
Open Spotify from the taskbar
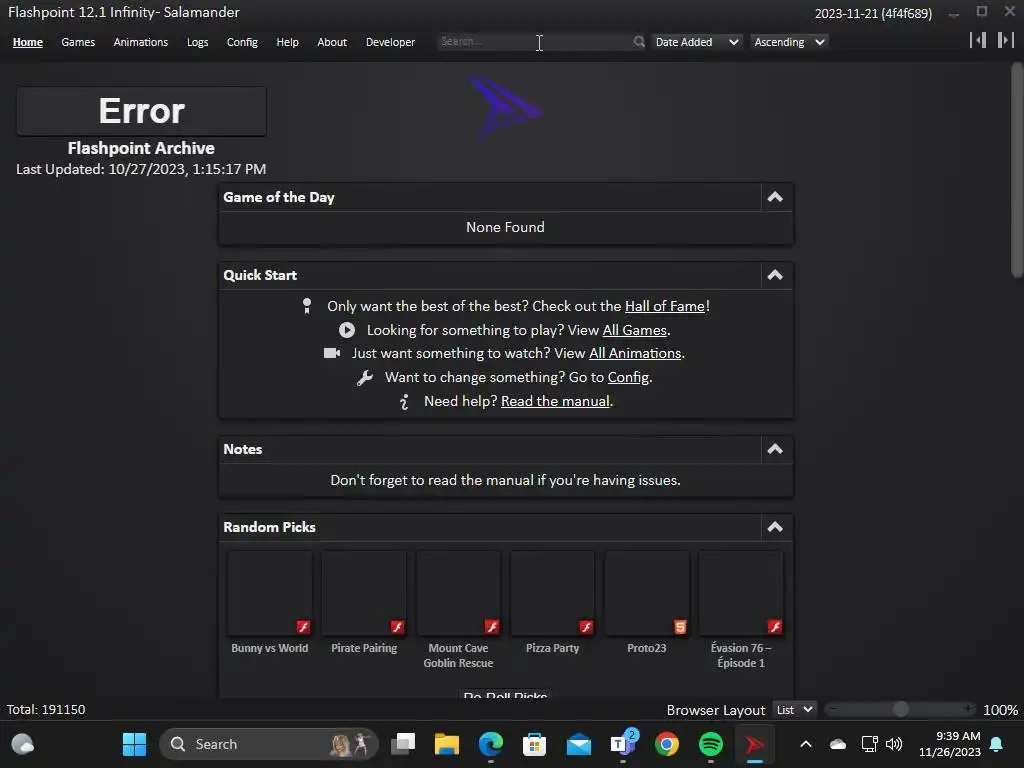tap(711, 744)
